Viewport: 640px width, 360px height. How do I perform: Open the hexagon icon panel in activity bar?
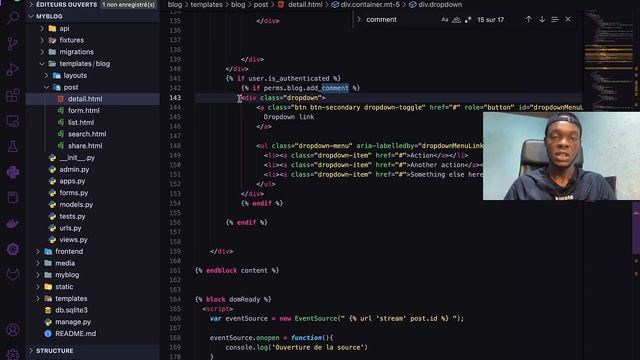click(x=13, y=249)
